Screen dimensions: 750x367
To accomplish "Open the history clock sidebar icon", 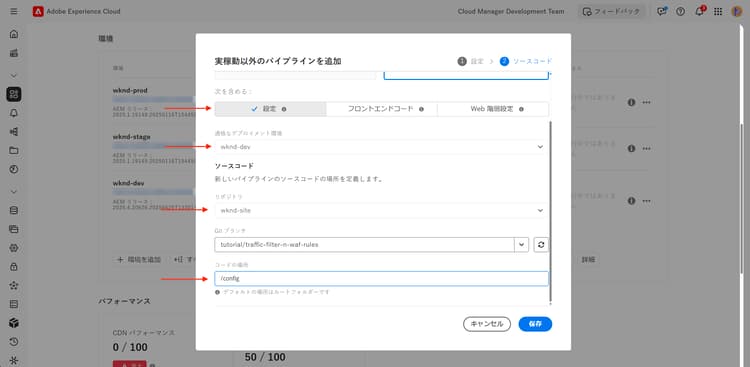I will (x=14, y=342).
